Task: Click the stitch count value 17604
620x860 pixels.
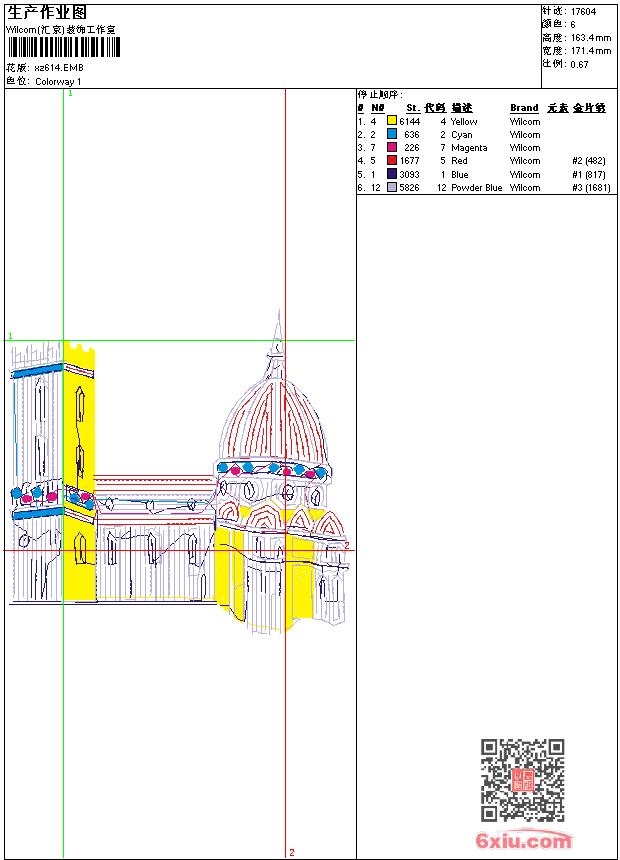Action: click(584, 12)
